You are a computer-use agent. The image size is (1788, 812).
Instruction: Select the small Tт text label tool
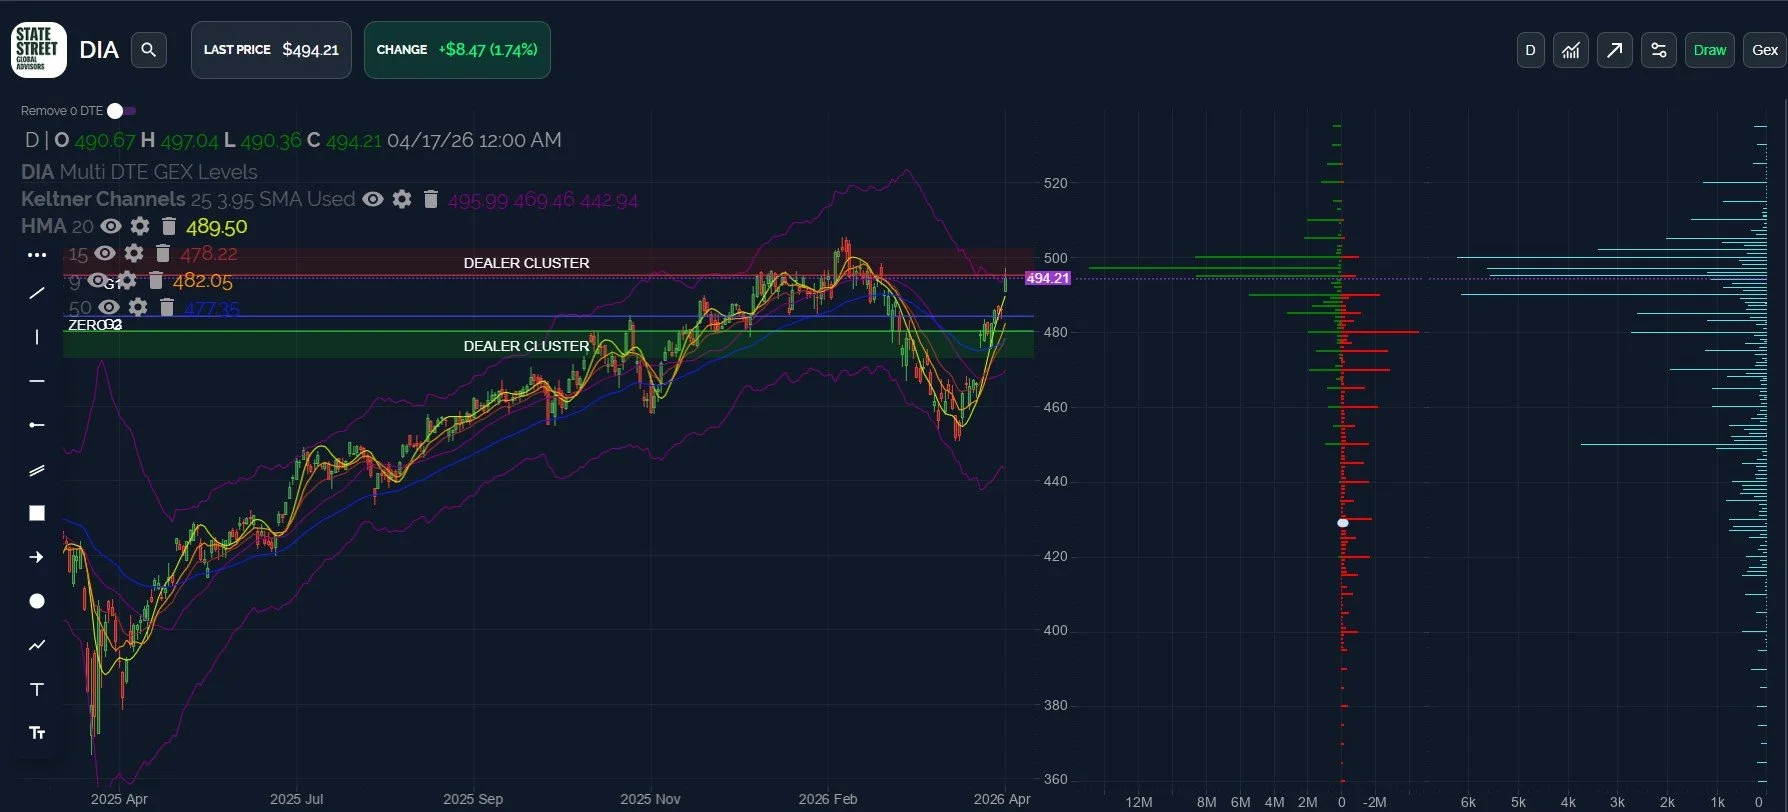click(37, 733)
